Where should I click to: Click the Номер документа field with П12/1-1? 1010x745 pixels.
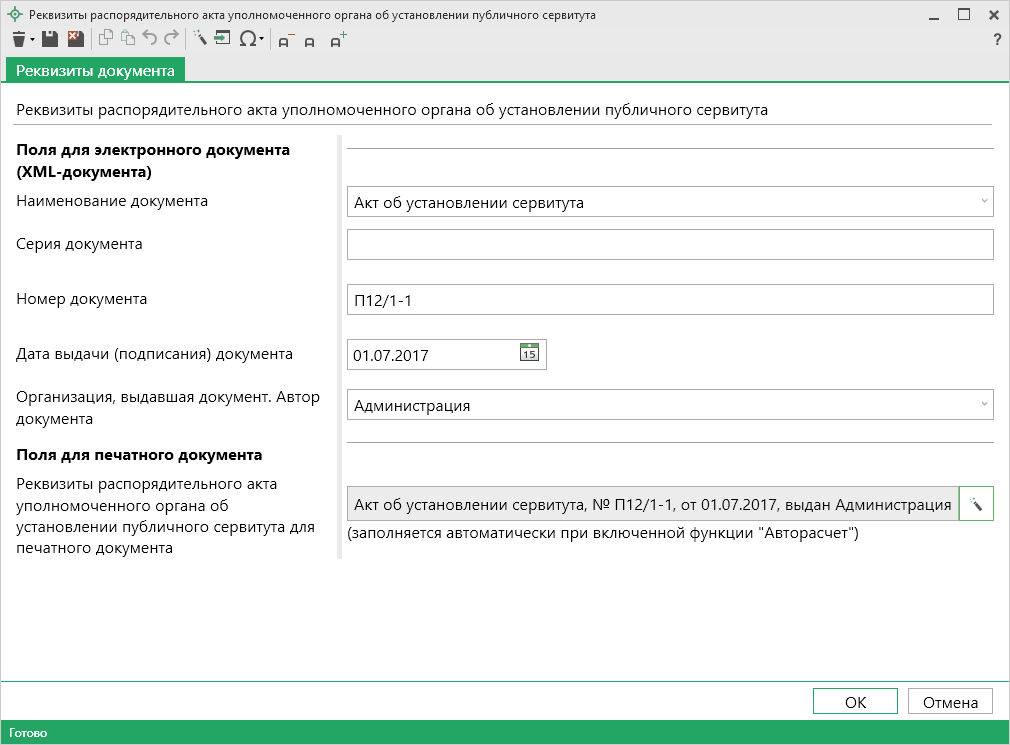coord(669,299)
